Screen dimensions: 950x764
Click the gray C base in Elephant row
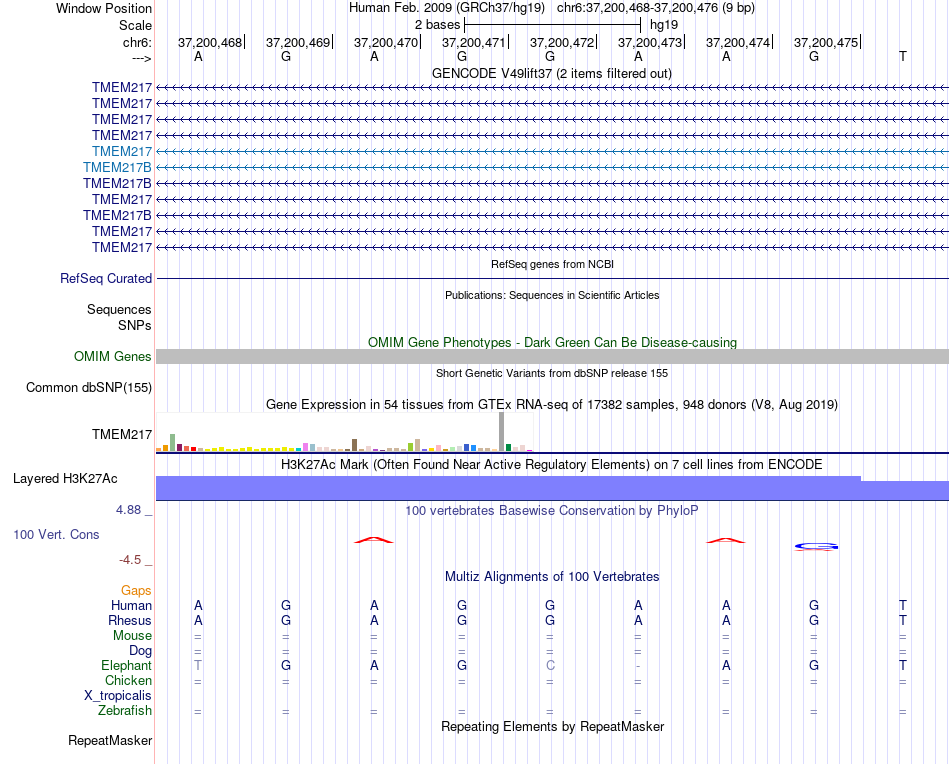(x=550, y=666)
